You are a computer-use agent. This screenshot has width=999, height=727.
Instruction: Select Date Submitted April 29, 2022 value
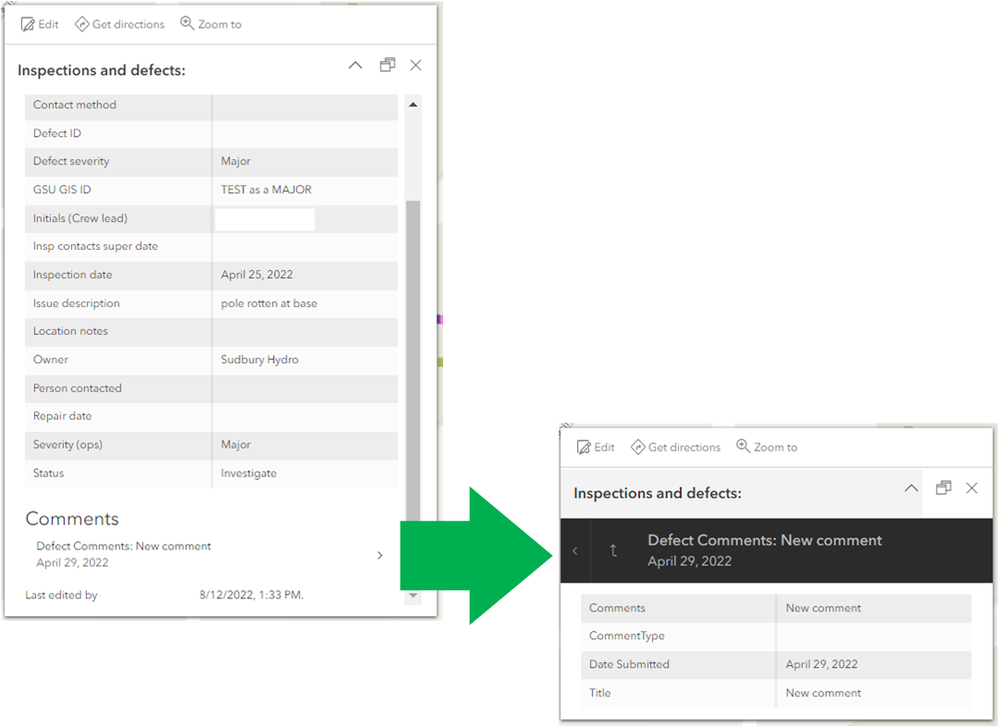[822, 664]
